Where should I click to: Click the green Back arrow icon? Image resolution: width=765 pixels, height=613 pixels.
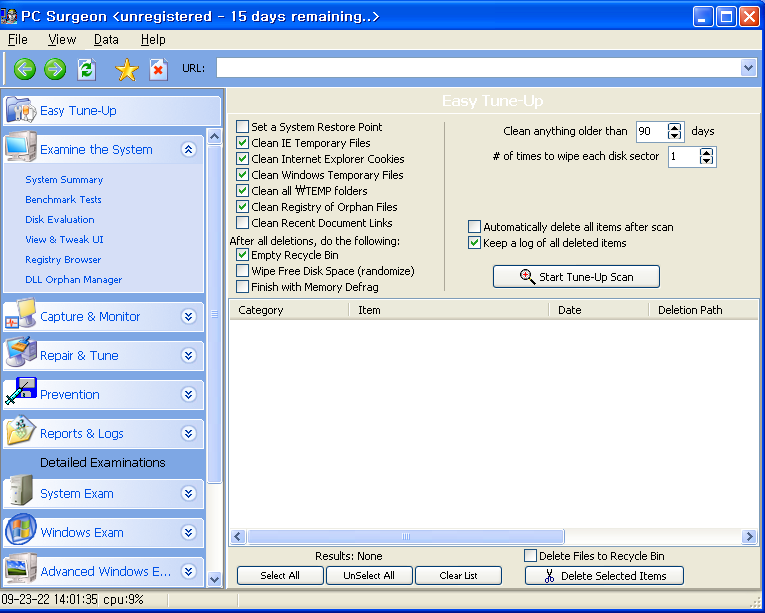[24, 69]
